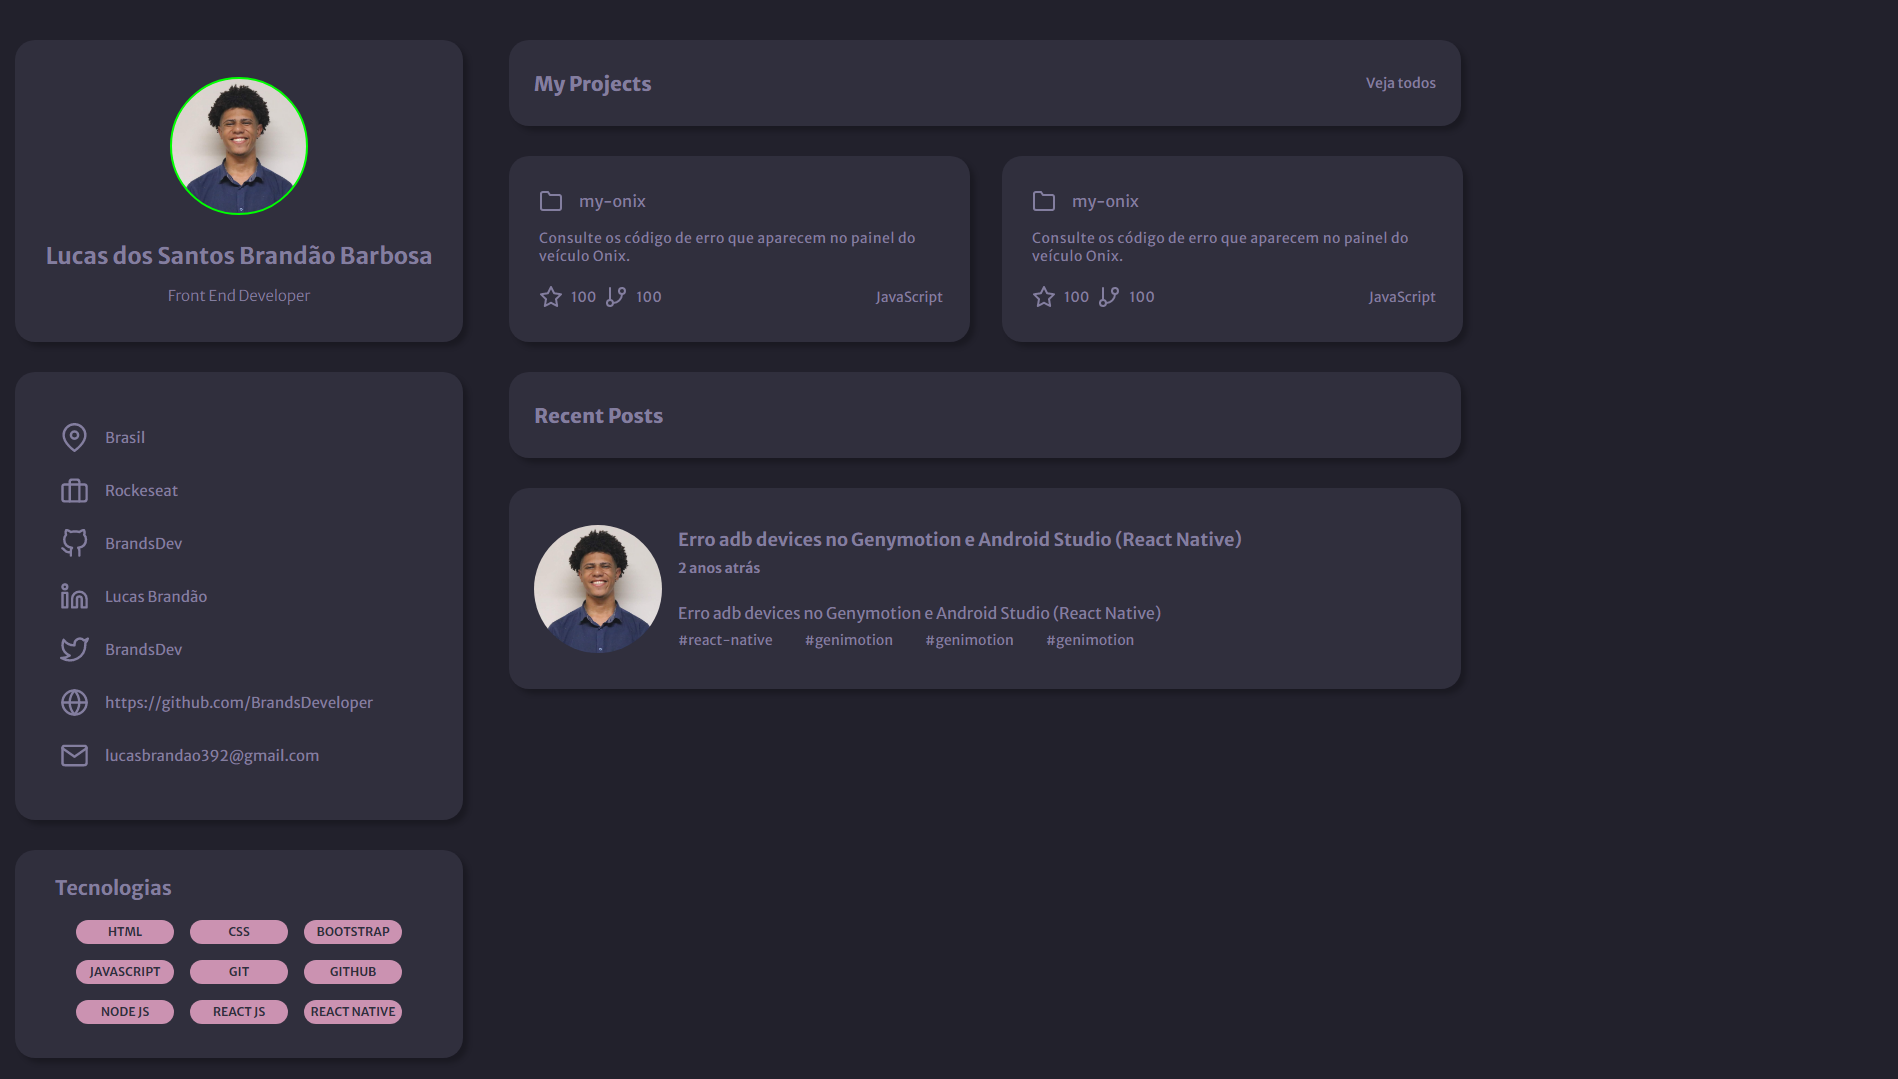Screen dimensions: 1898x1079
Task: Click the Twitter bird icon
Action: (x=74, y=649)
